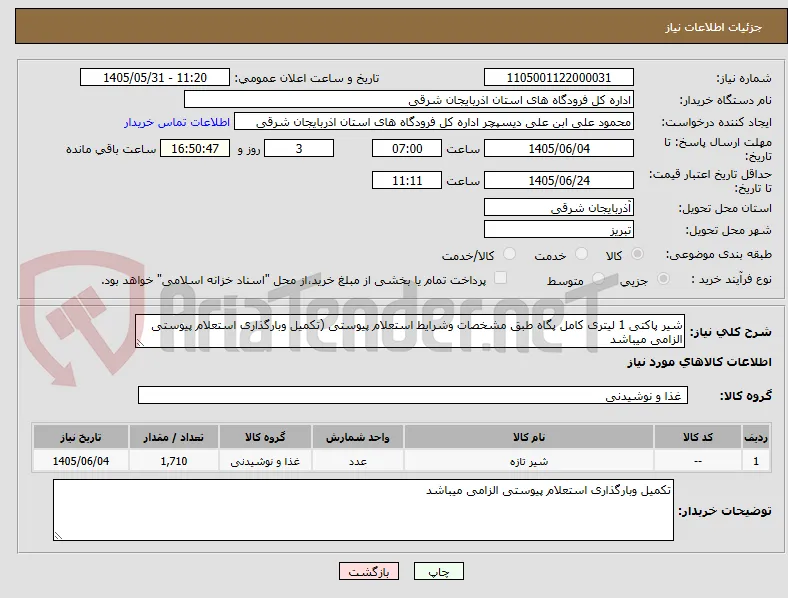Click the remaining days field showing 3

pyautogui.click(x=299, y=148)
